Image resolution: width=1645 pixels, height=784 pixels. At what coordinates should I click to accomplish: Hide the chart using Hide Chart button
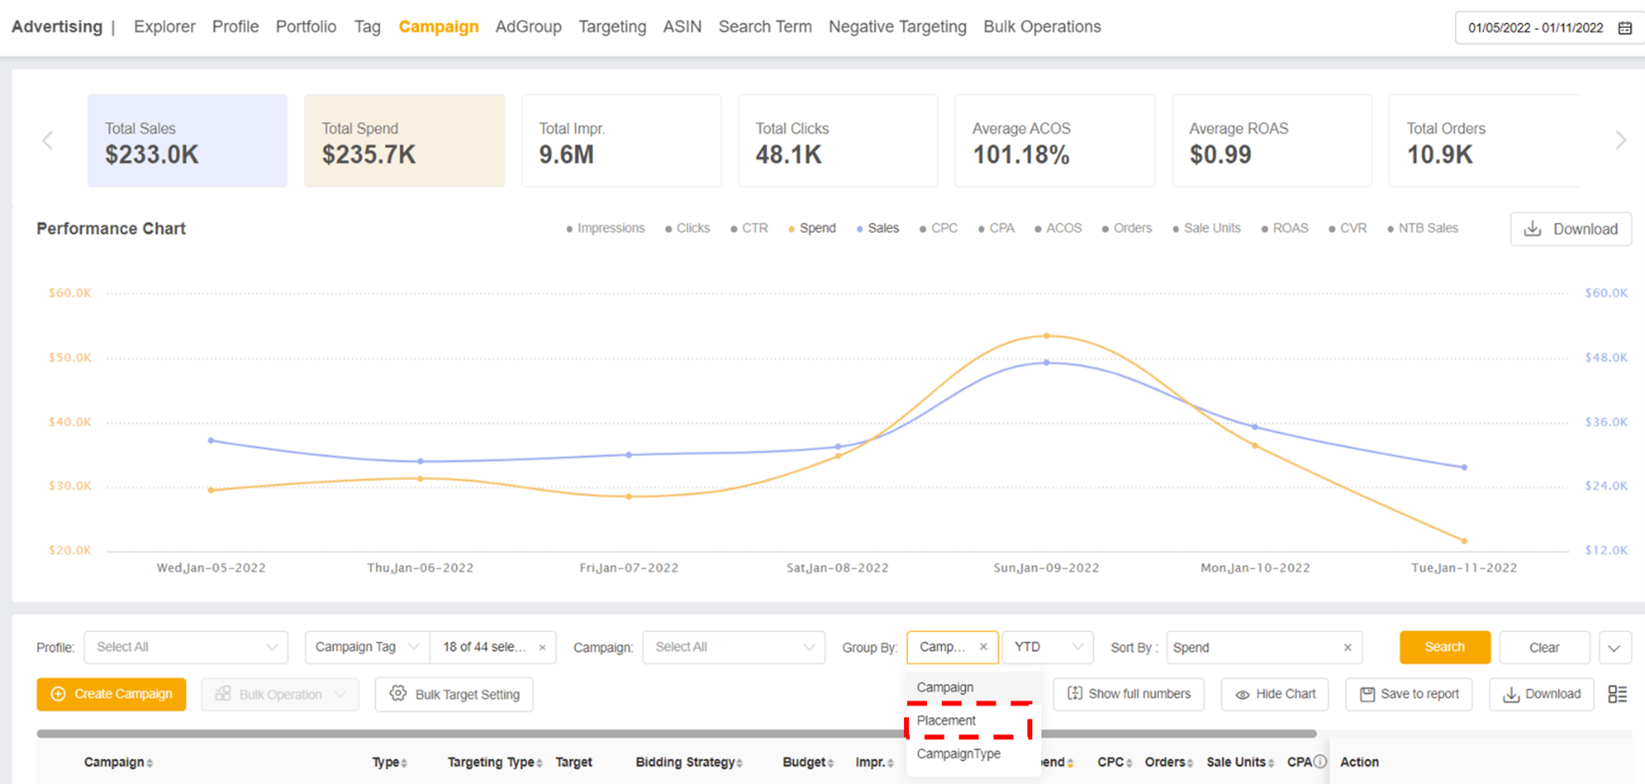tap(1274, 694)
